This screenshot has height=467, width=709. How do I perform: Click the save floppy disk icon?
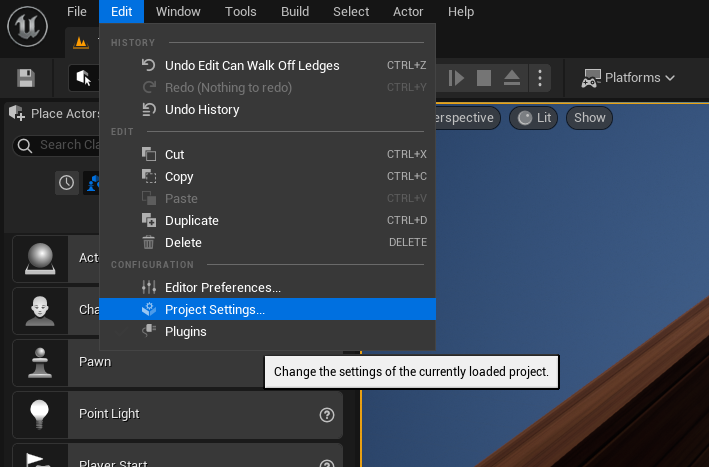click(26, 78)
